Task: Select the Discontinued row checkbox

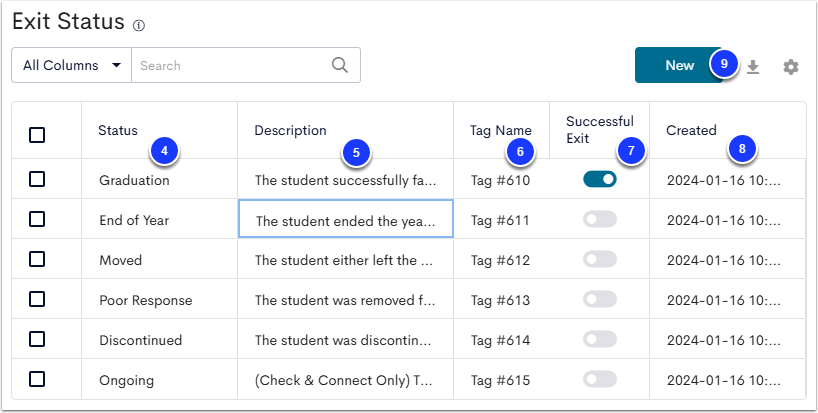Action: (37, 339)
